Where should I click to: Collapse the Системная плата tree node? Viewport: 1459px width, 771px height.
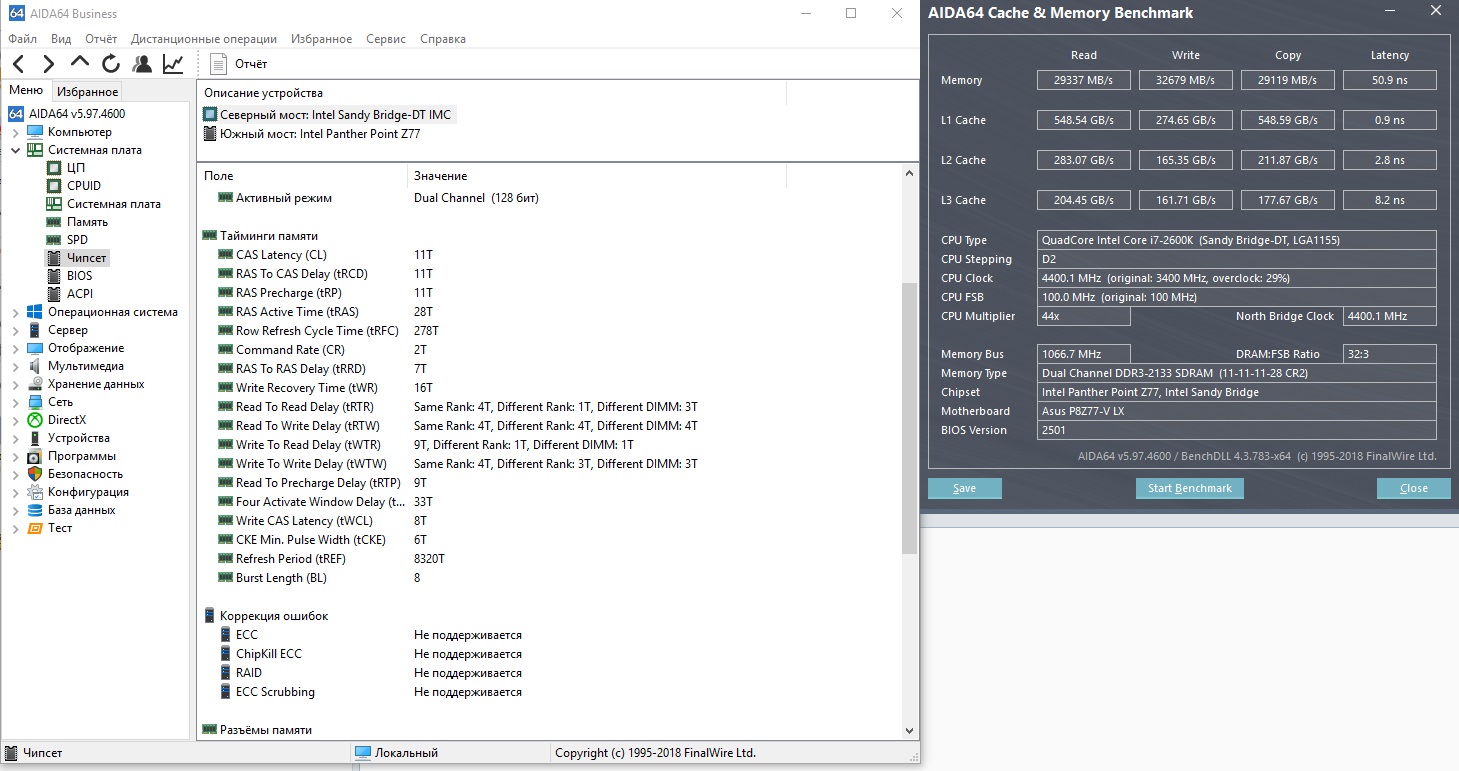tap(15, 150)
